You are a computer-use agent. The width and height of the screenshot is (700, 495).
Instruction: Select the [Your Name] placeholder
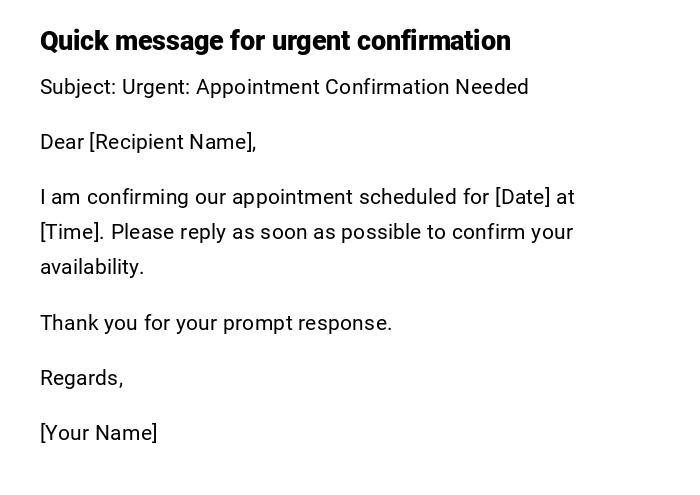pyautogui.click(x=99, y=433)
